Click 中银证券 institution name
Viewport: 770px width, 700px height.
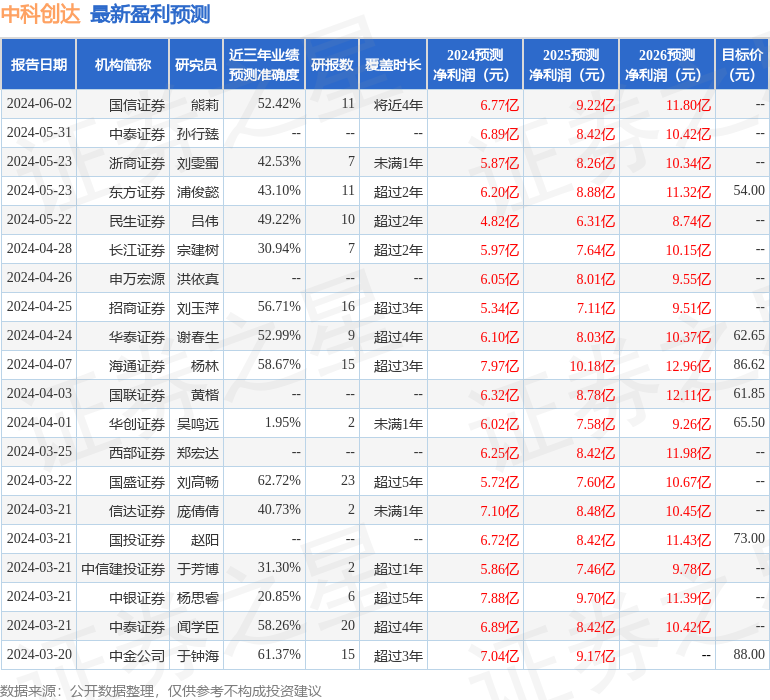[137, 598]
